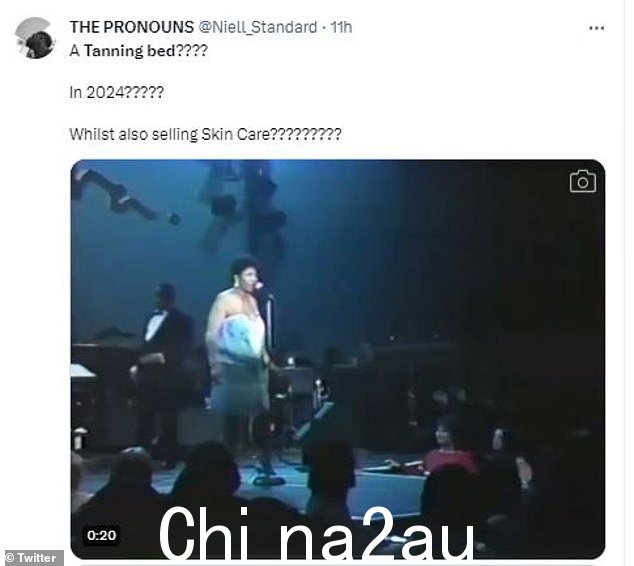The width and height of the screenshot is (634, 566).
Task: Click the 11h timestamp
Action: coord(341,27)
